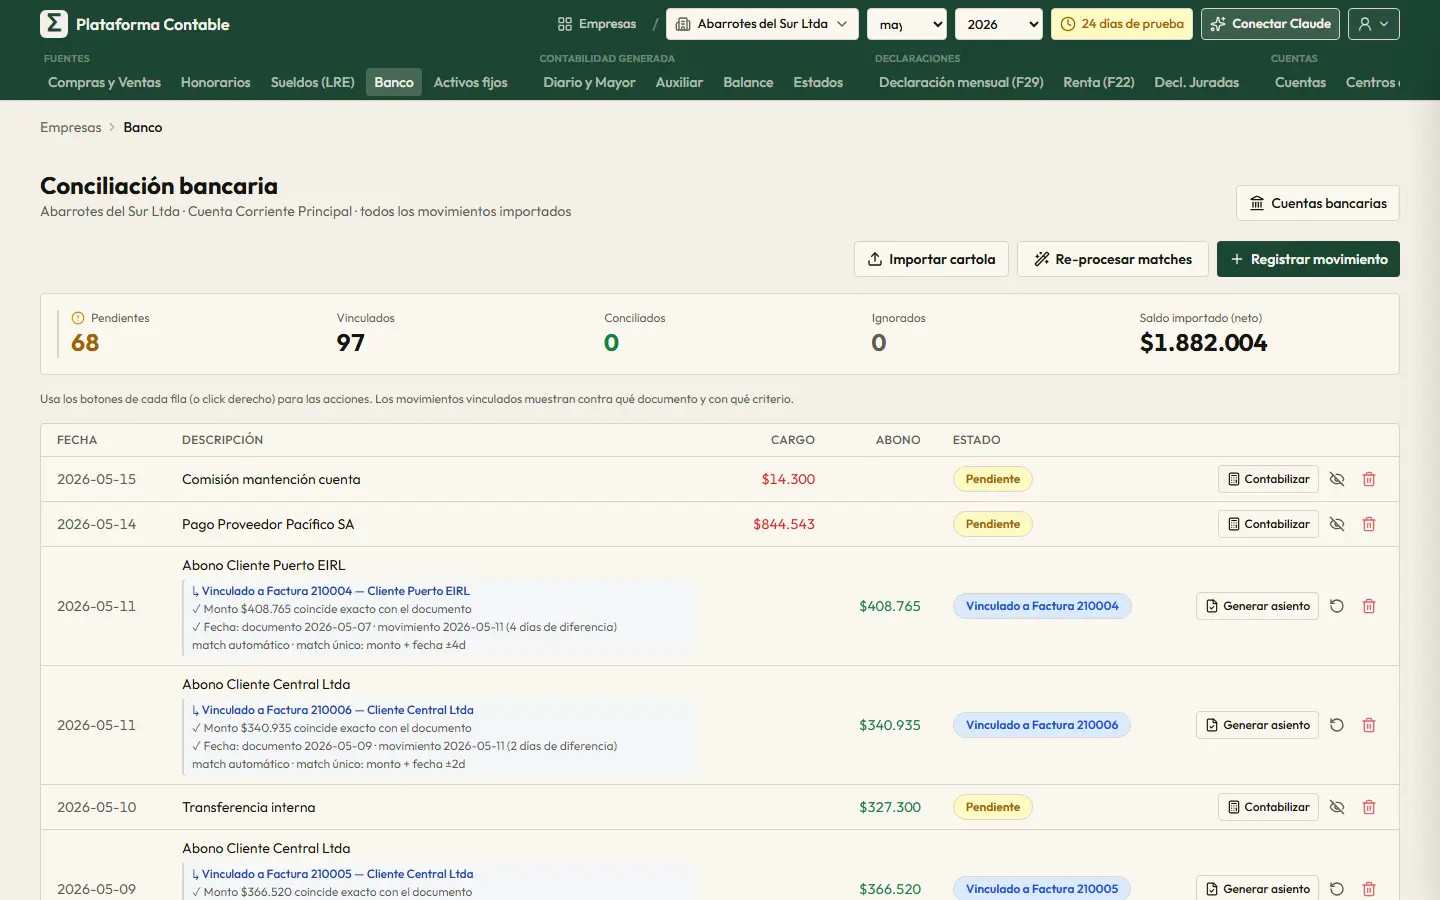The height and width of the screenshot is (900, 1440).
Task: Generar asiento for Factura 210004
Action: 1257,606
